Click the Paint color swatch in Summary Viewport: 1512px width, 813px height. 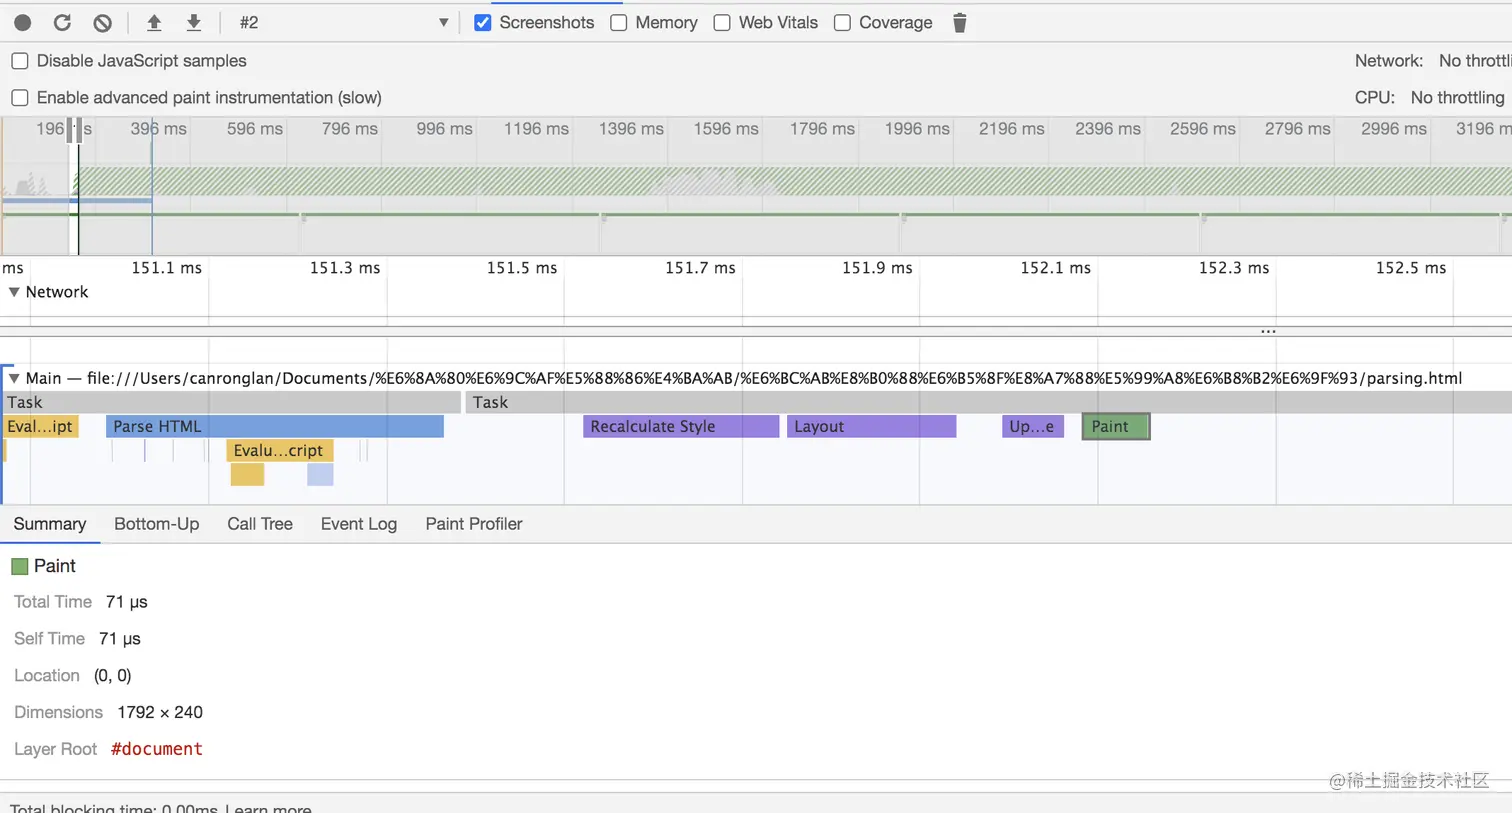coord(19,566)
